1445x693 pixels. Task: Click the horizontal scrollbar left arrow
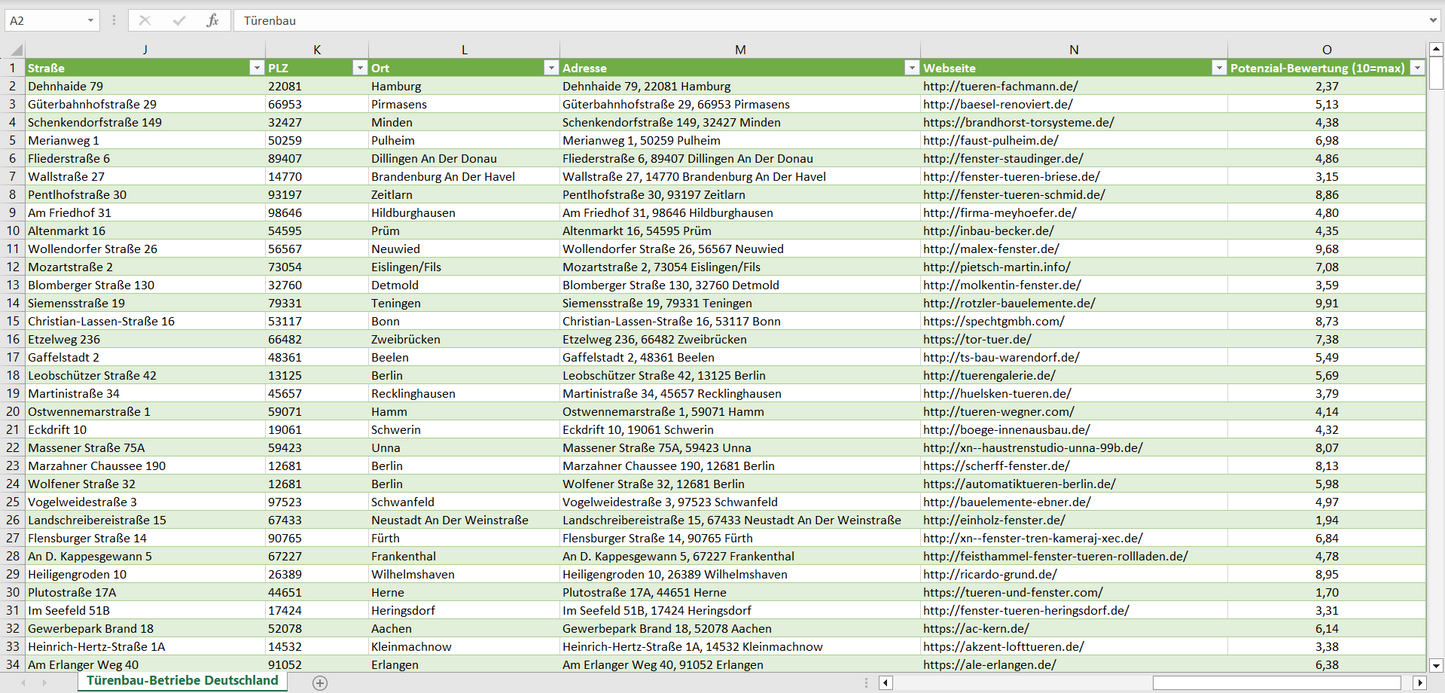(885, 683)
